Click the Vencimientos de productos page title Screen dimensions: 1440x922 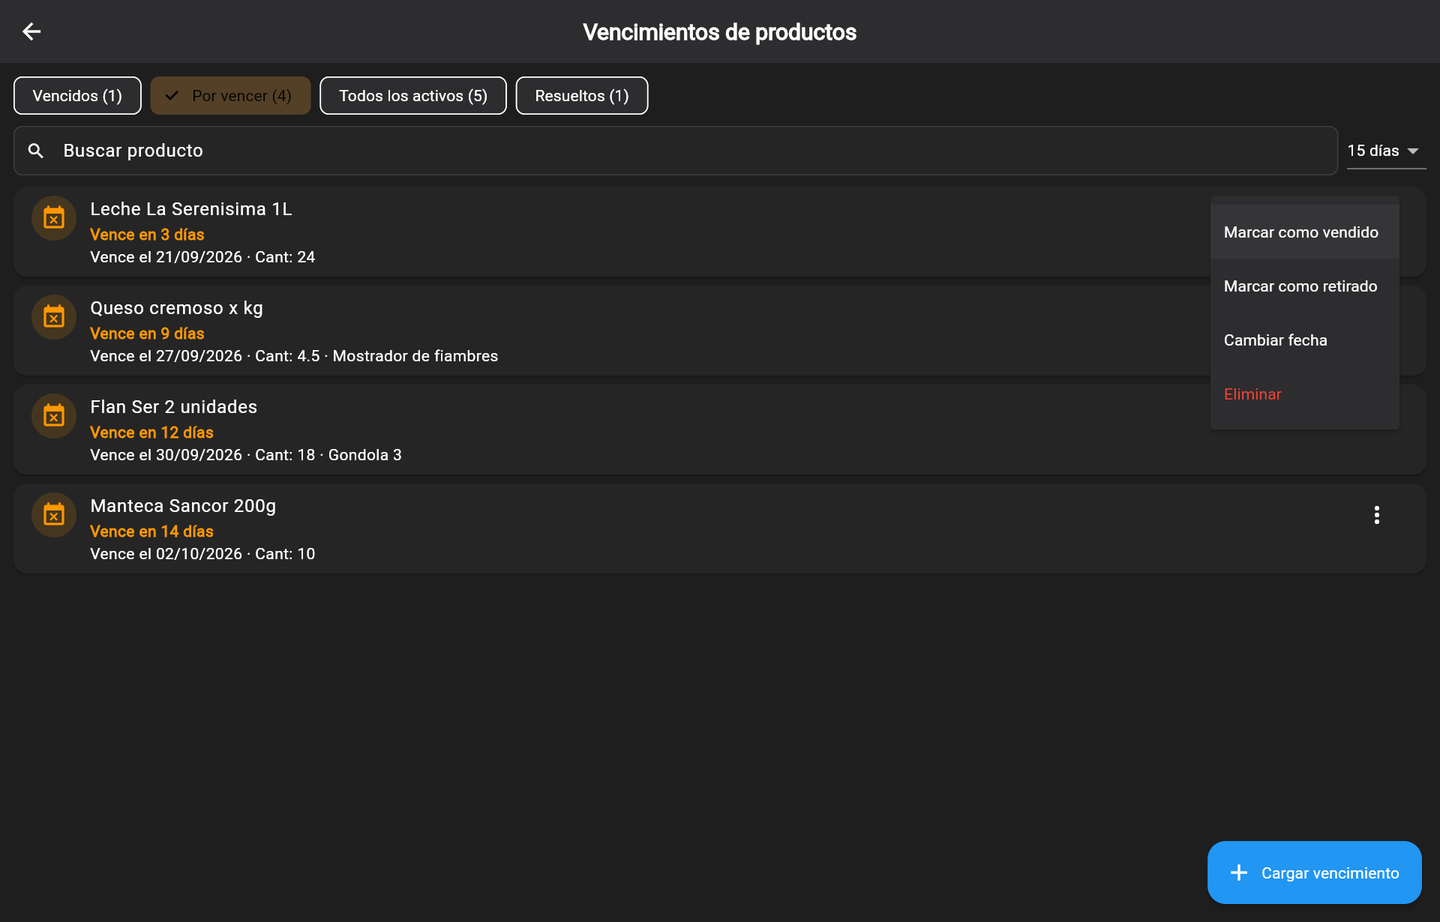point(720,32)
